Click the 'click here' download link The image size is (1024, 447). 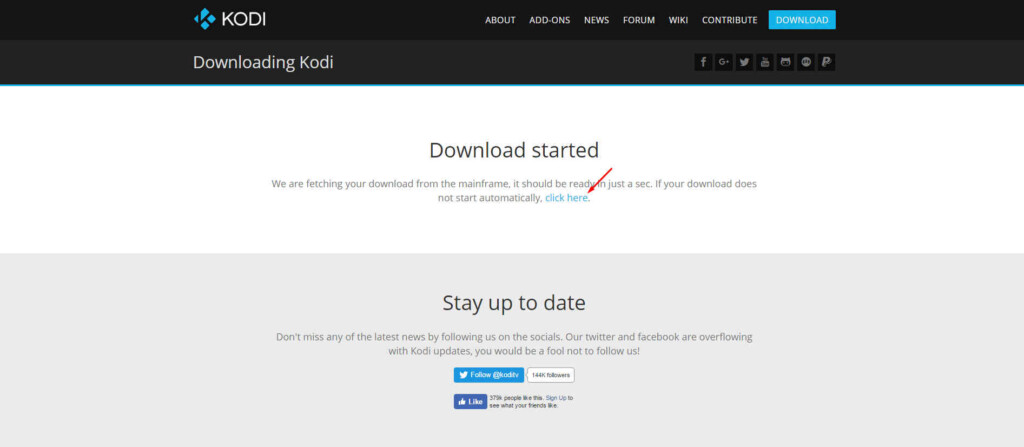[x=566, y=198]
